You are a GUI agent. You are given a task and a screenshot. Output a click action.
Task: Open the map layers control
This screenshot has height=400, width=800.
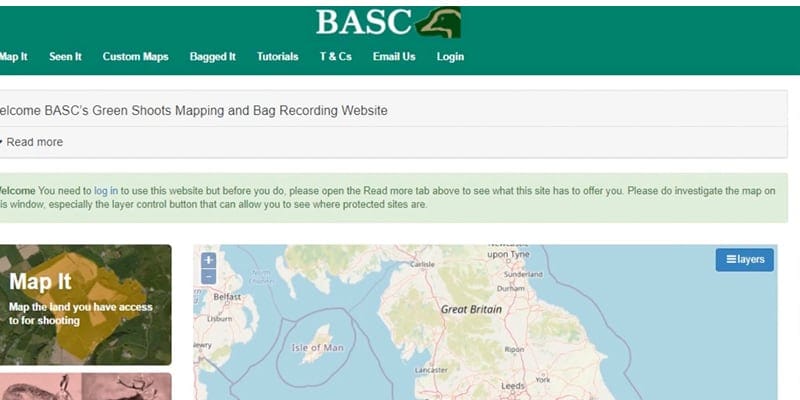744,260
